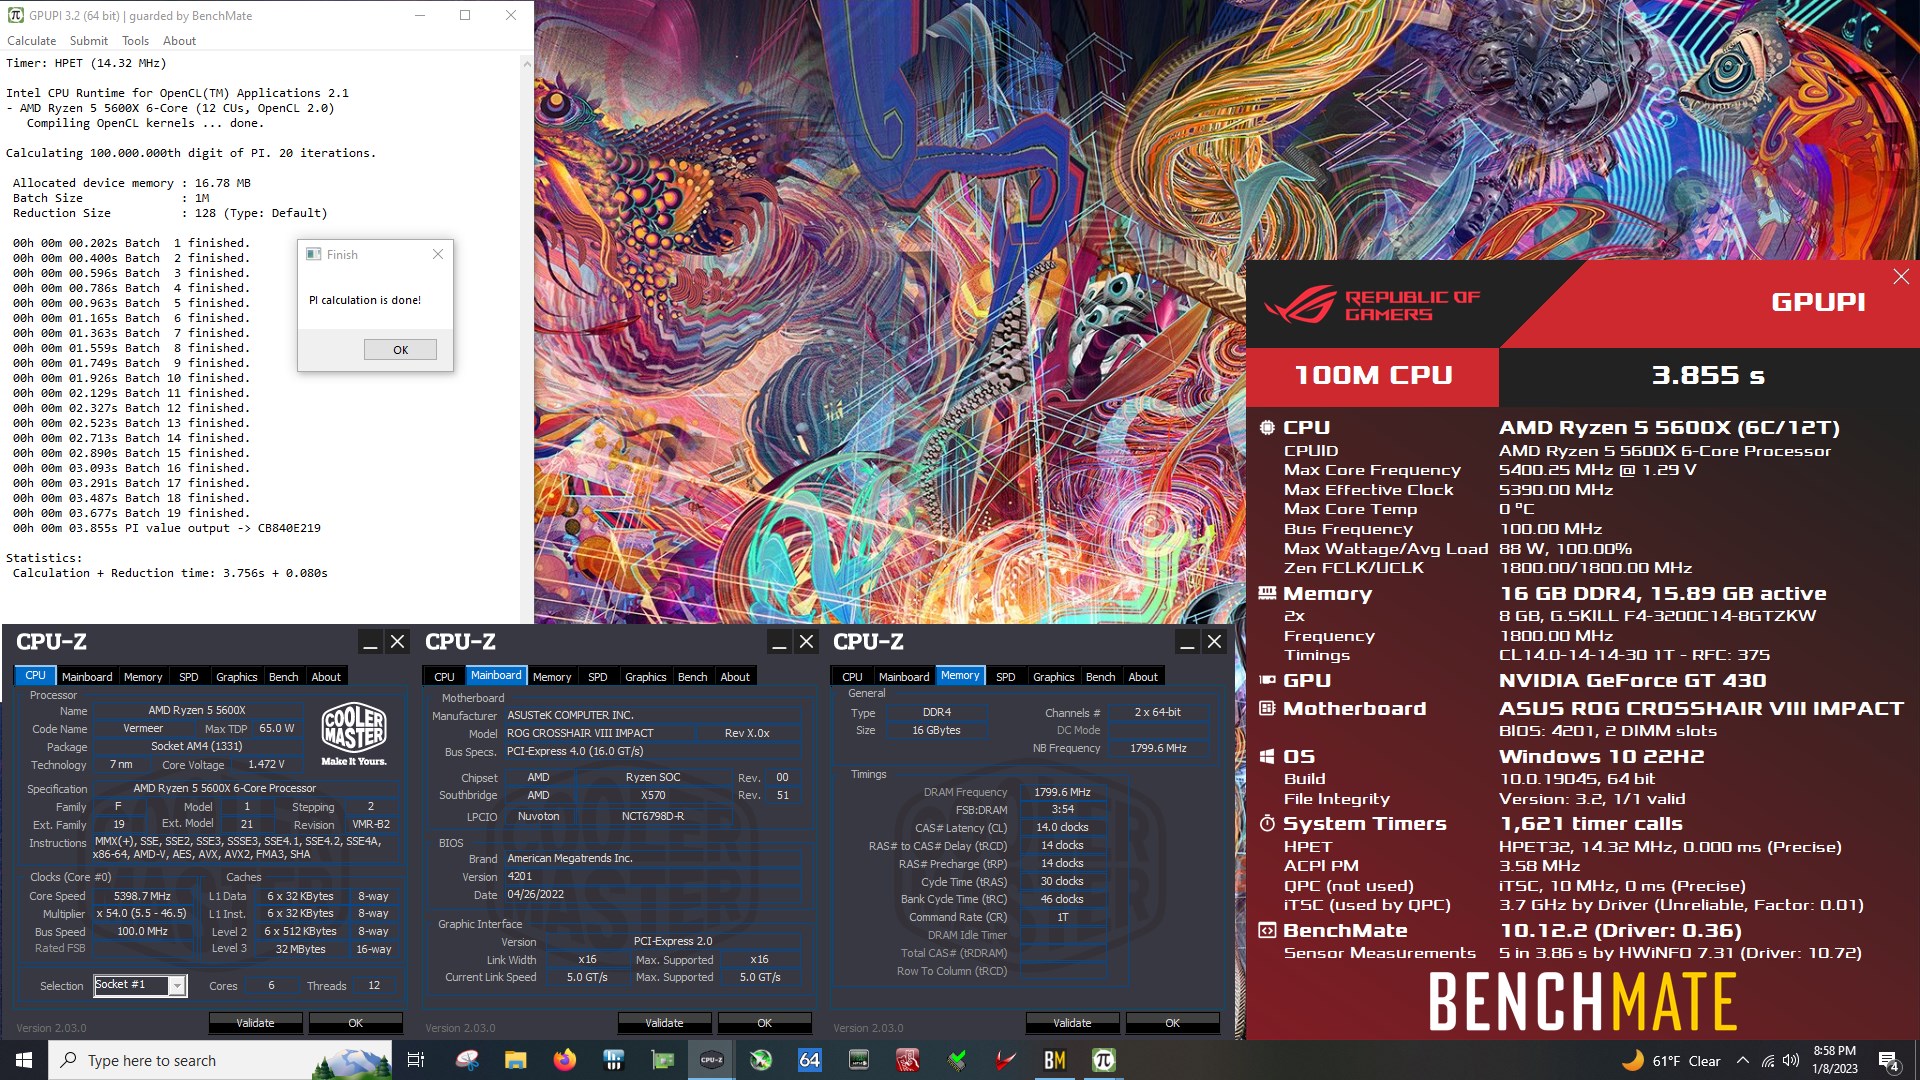Open SPD tab in middle CPU-Z window
This screenshot has height=1080, width=1920.
pos(598,677)
